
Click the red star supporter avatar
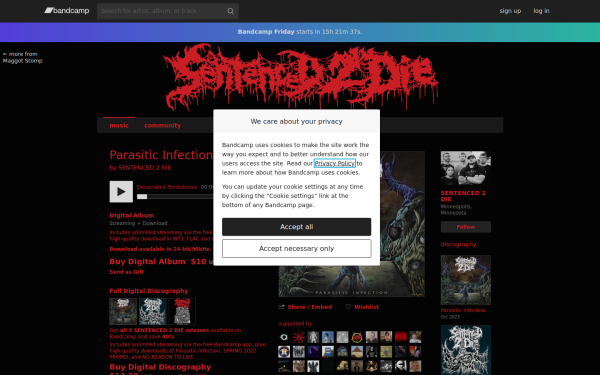coord(298,337)
